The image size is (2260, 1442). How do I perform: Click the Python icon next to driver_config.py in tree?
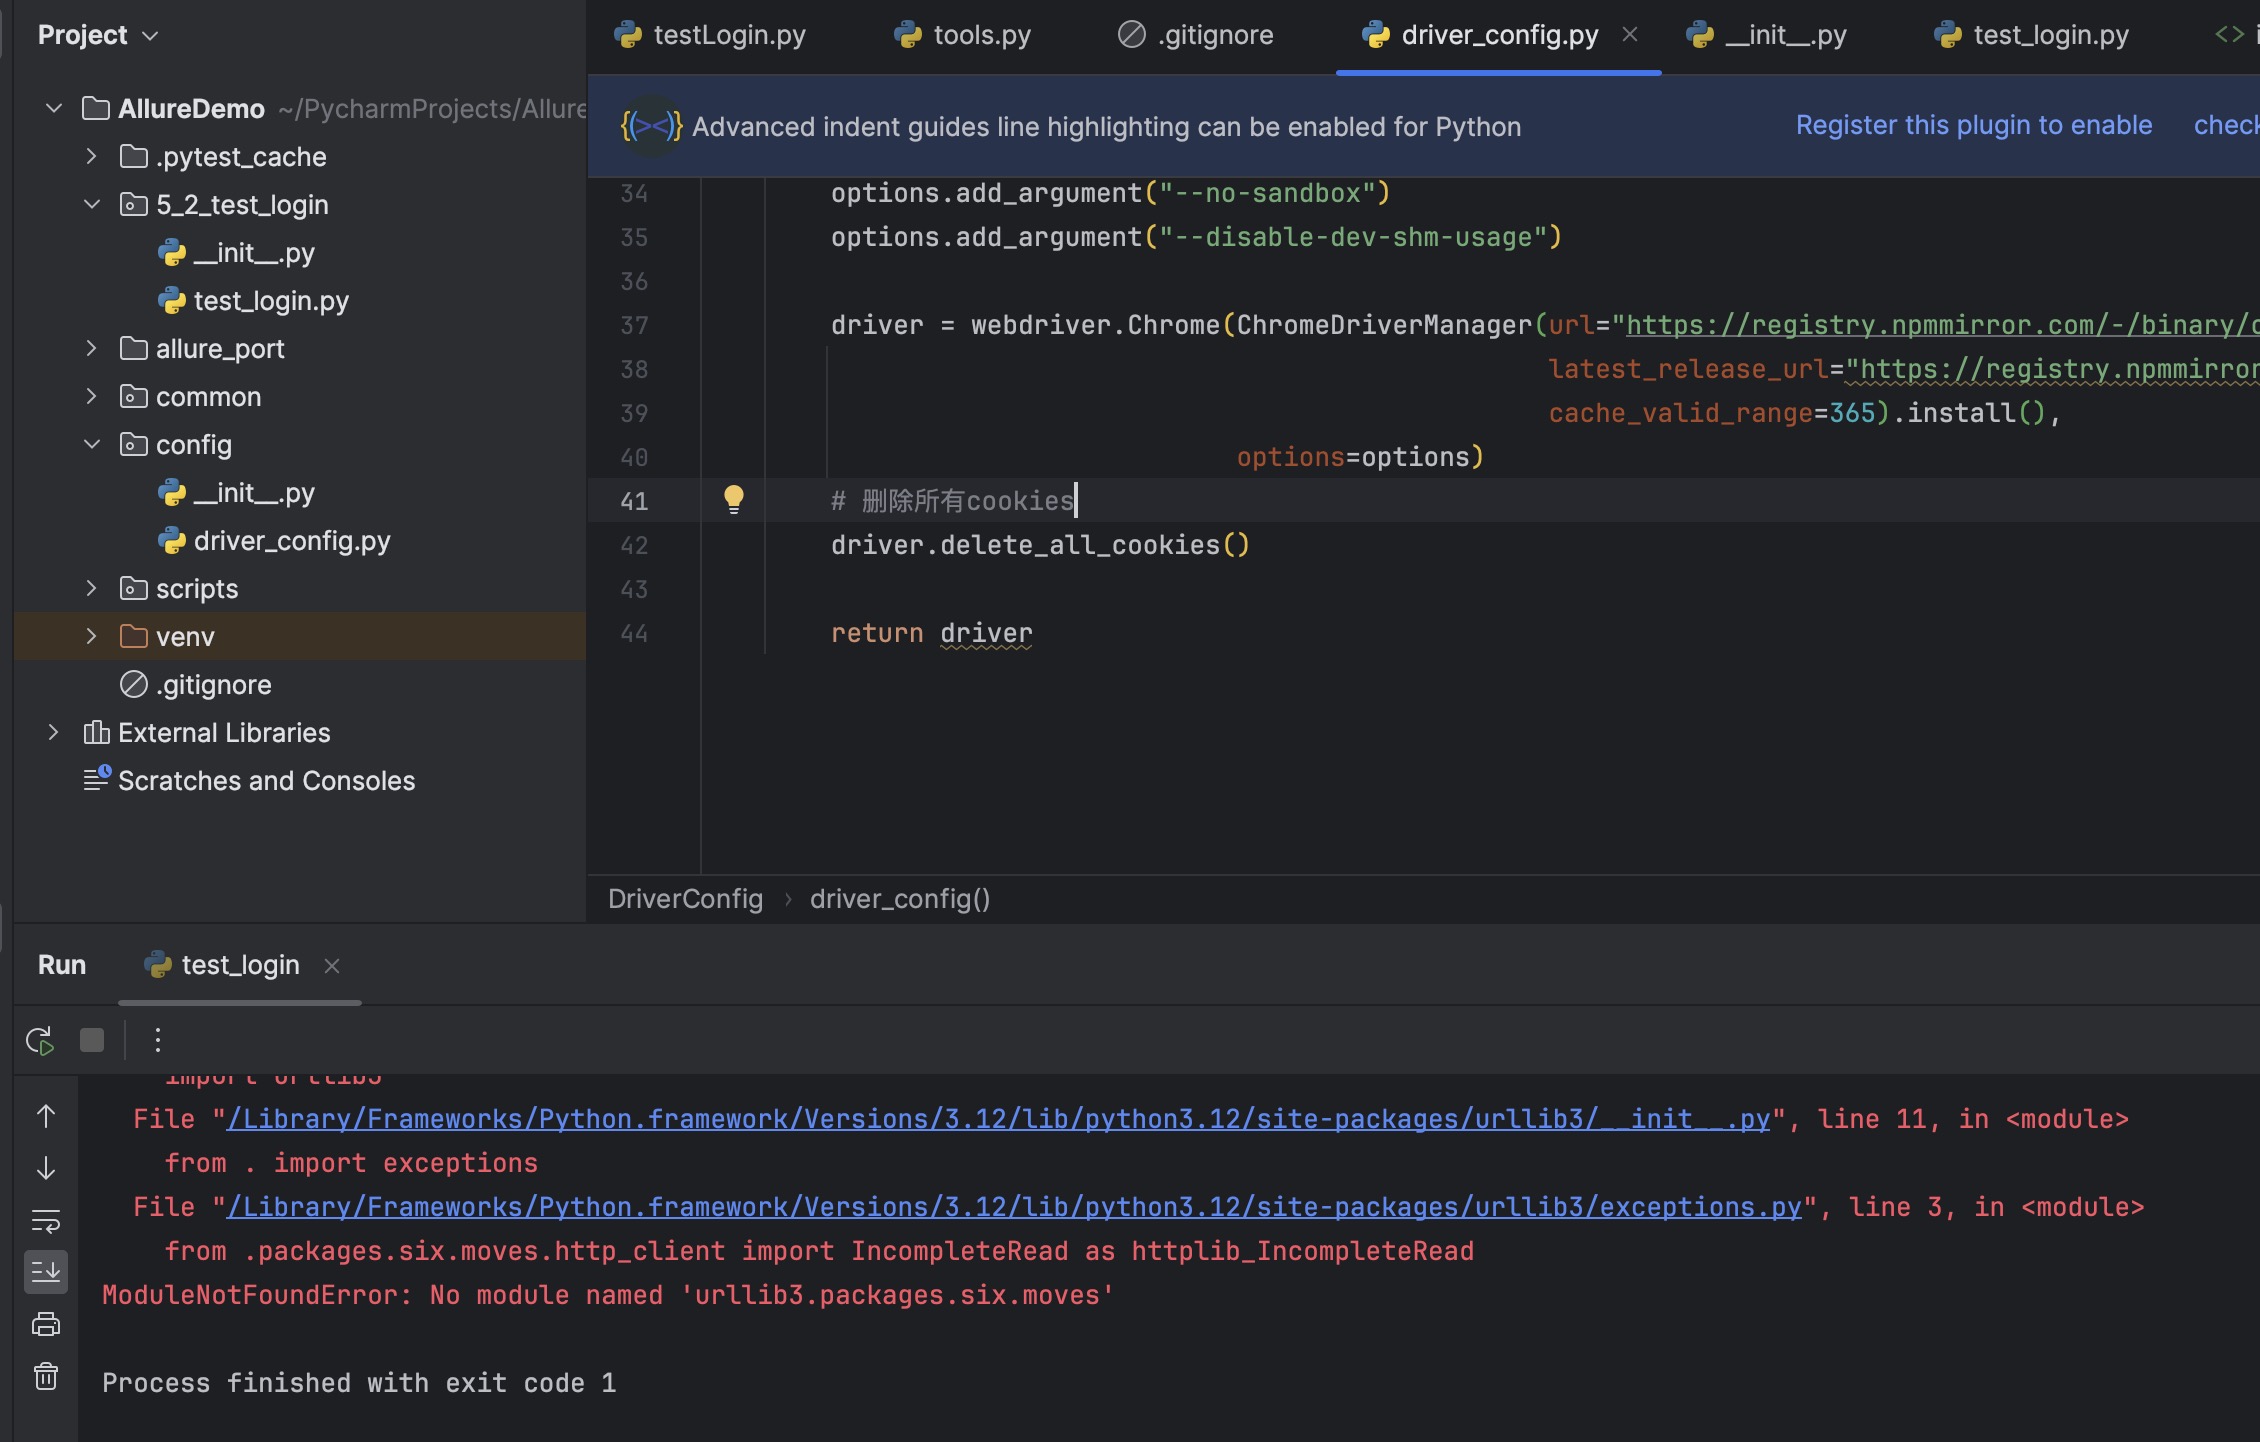point(172,541)
